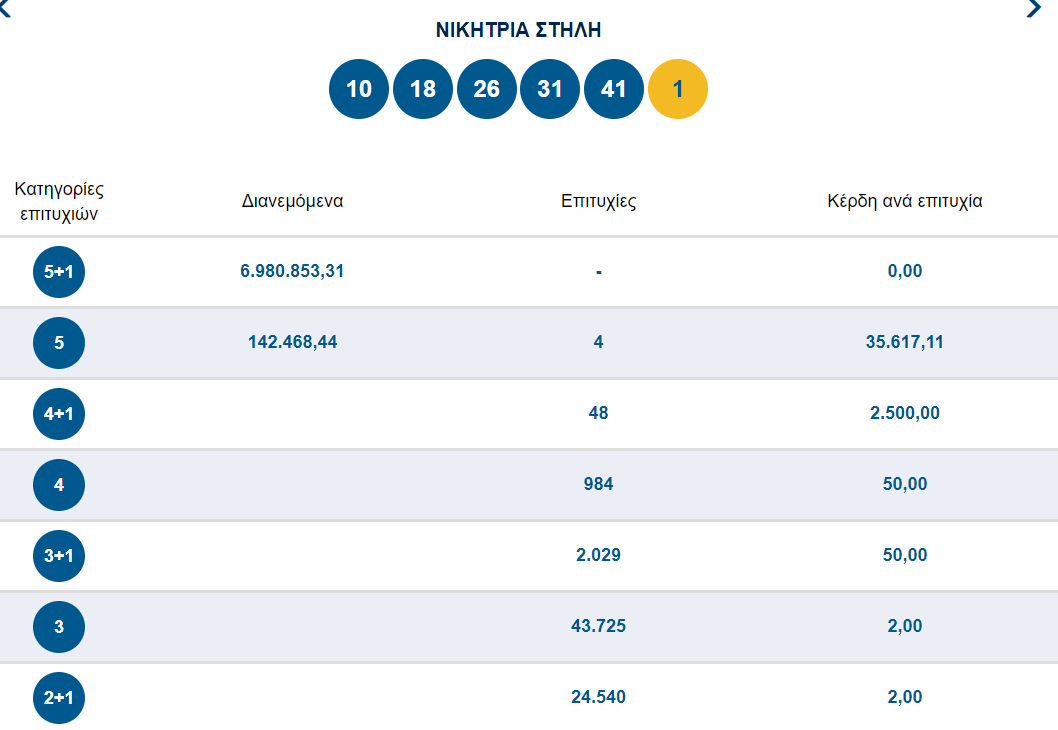Click winning number ball 41
The image size is (1058, 730).
pyautogui.click(x=613, y=89)
